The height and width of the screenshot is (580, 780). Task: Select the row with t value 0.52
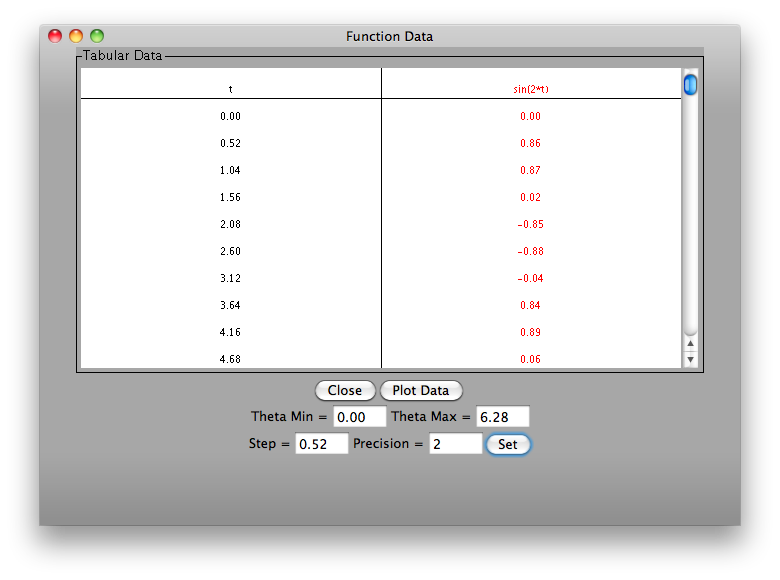click(x=231, y=143)
